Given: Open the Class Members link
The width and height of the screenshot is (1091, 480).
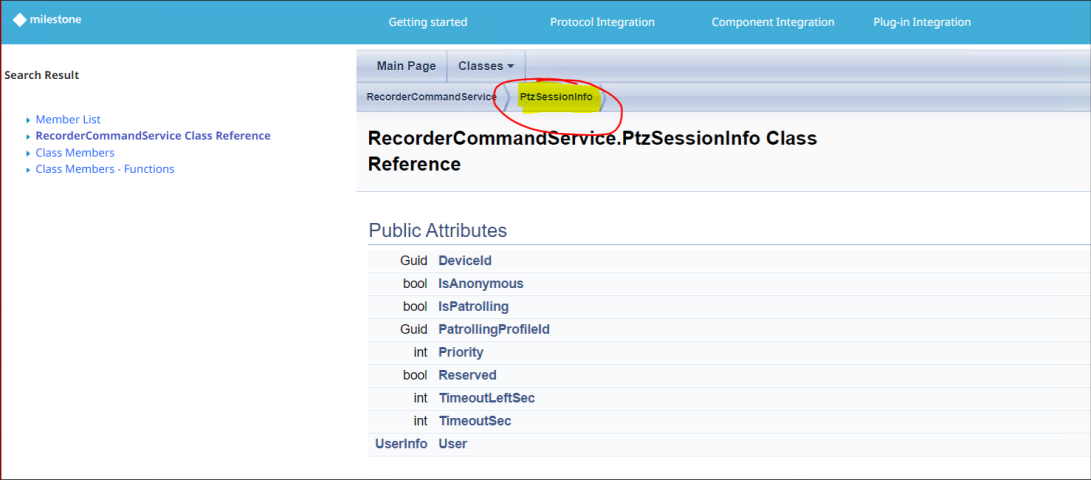Looking at the screenshot, I should 75,153.
